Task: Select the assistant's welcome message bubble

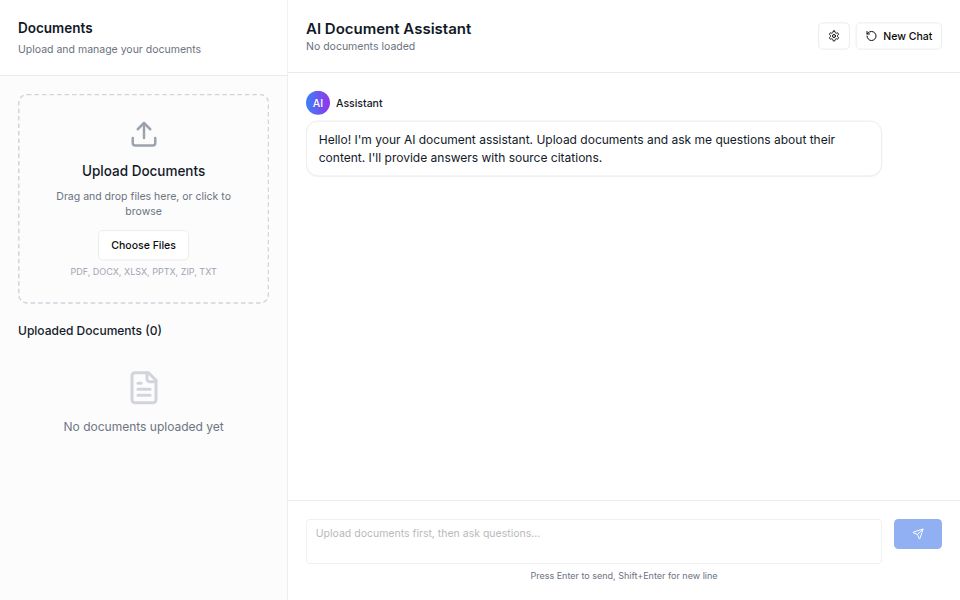Action: (x=593, y=148)
